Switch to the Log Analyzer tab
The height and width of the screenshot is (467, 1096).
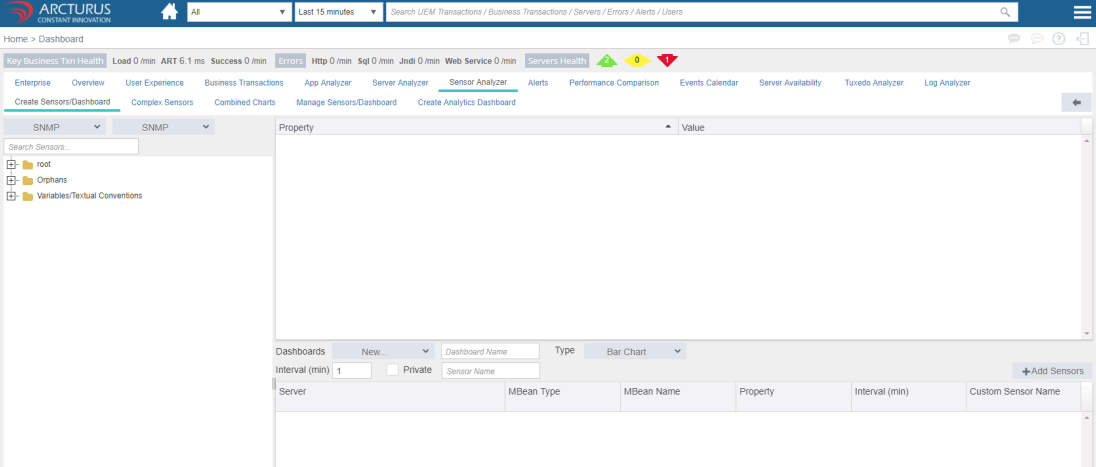946,83
